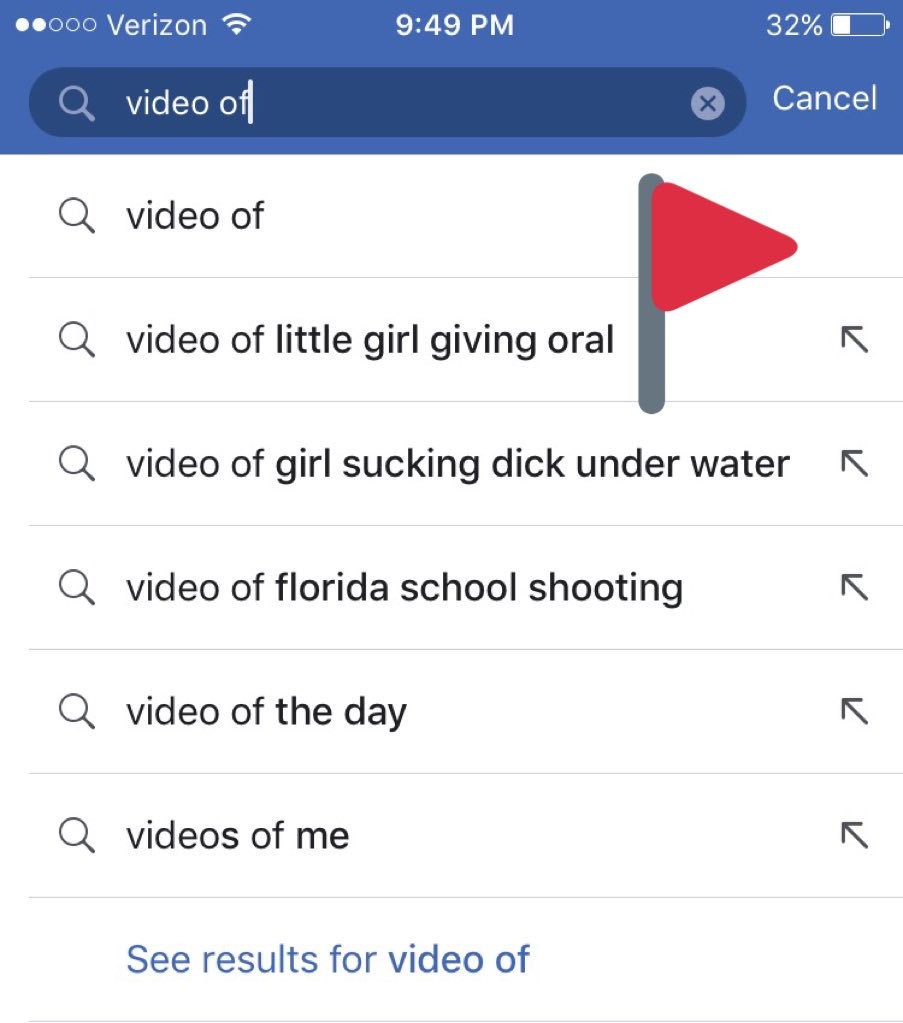This screenshot has height=1023, width=903.
Task: Tap the magnifier icon beside the plain "video of" suggestion
Action: (x=77, y=215)
